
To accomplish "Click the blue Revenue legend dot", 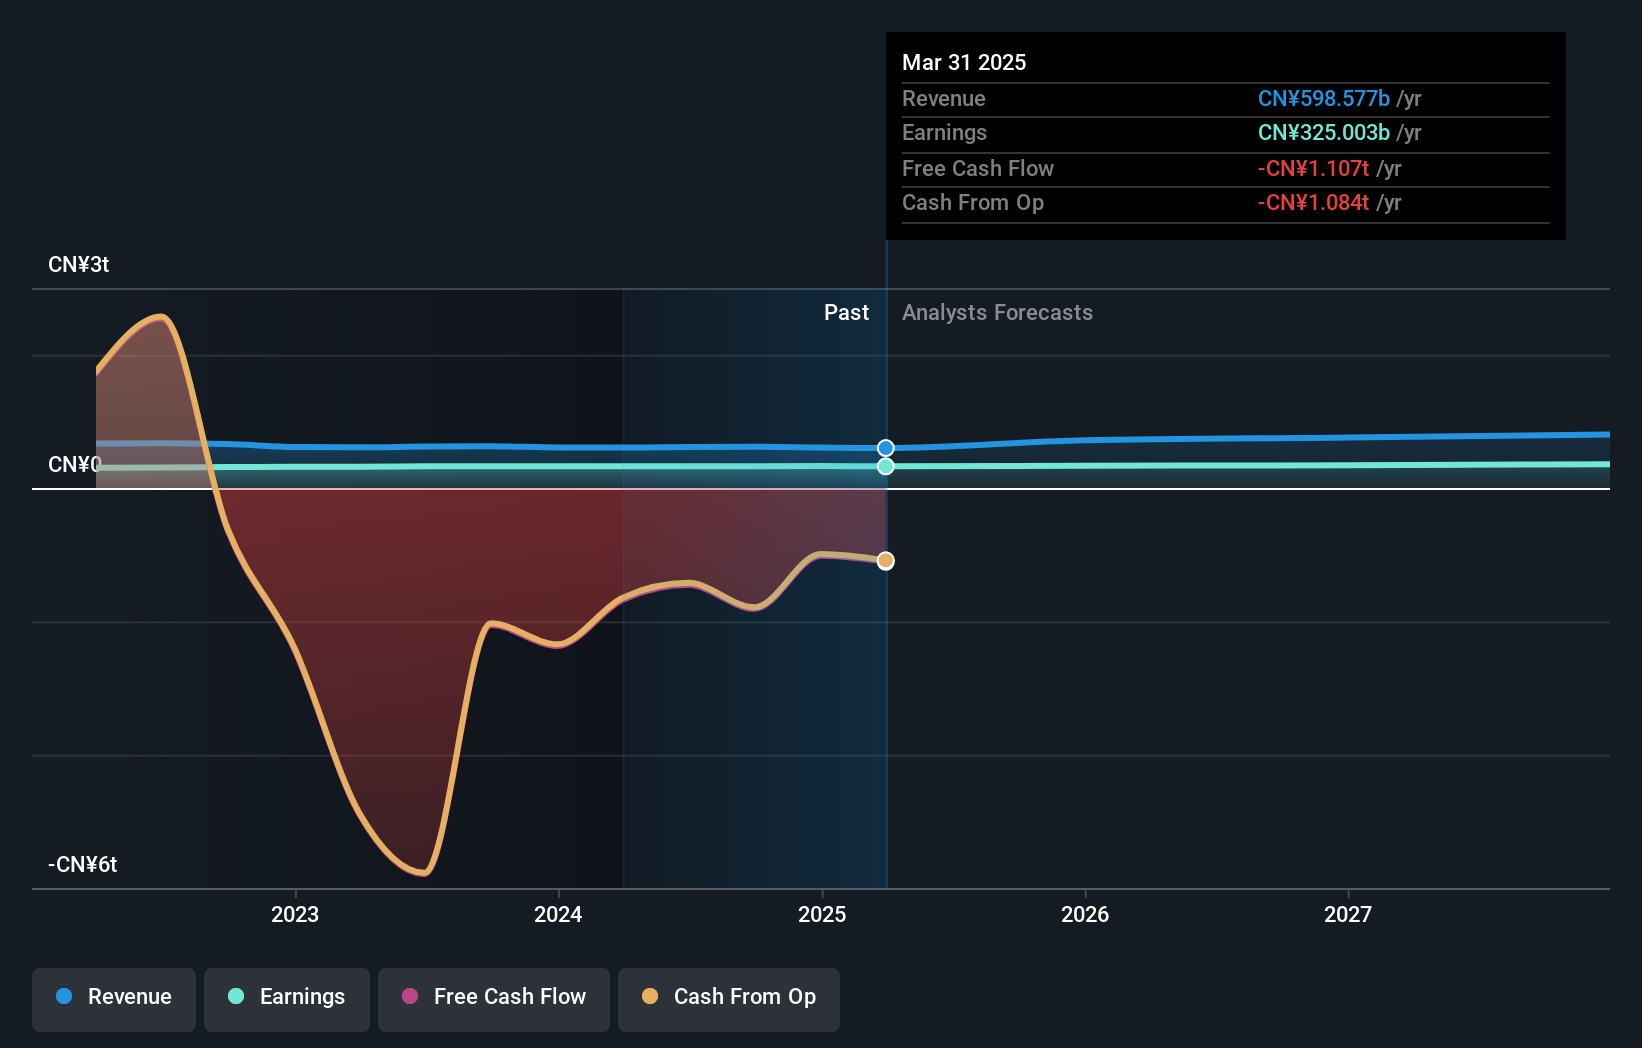I will click(x=64, y=996).
